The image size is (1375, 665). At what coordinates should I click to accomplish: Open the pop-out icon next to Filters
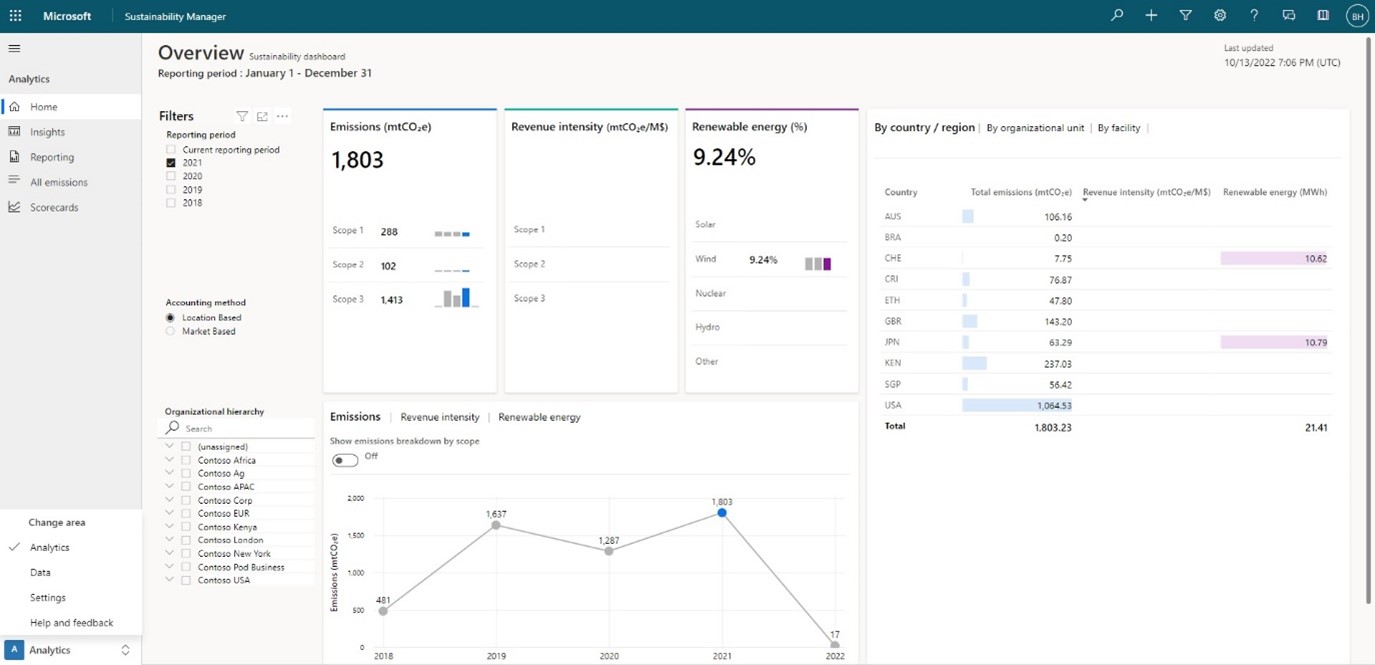coord(262,116)
